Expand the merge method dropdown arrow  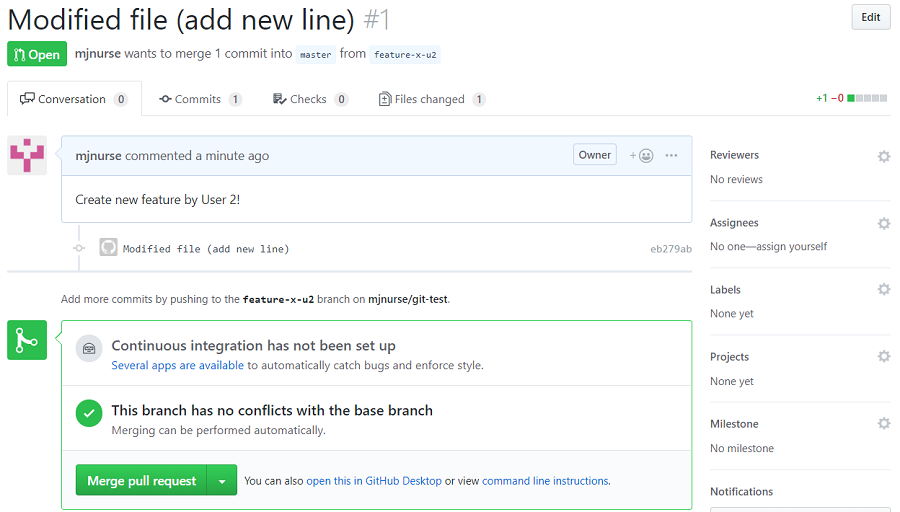(x=222, y=481)
